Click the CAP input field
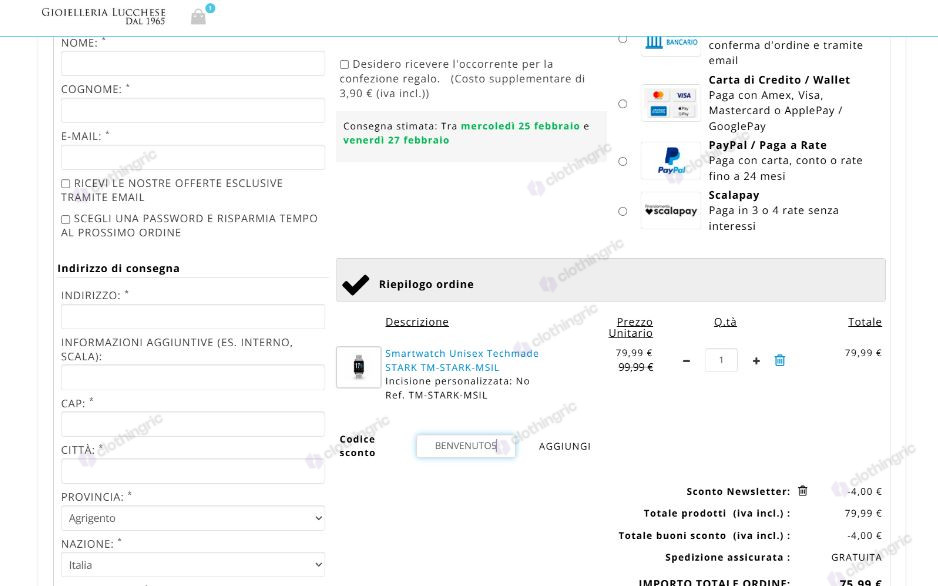938x586 pixels. pos(193,424)
